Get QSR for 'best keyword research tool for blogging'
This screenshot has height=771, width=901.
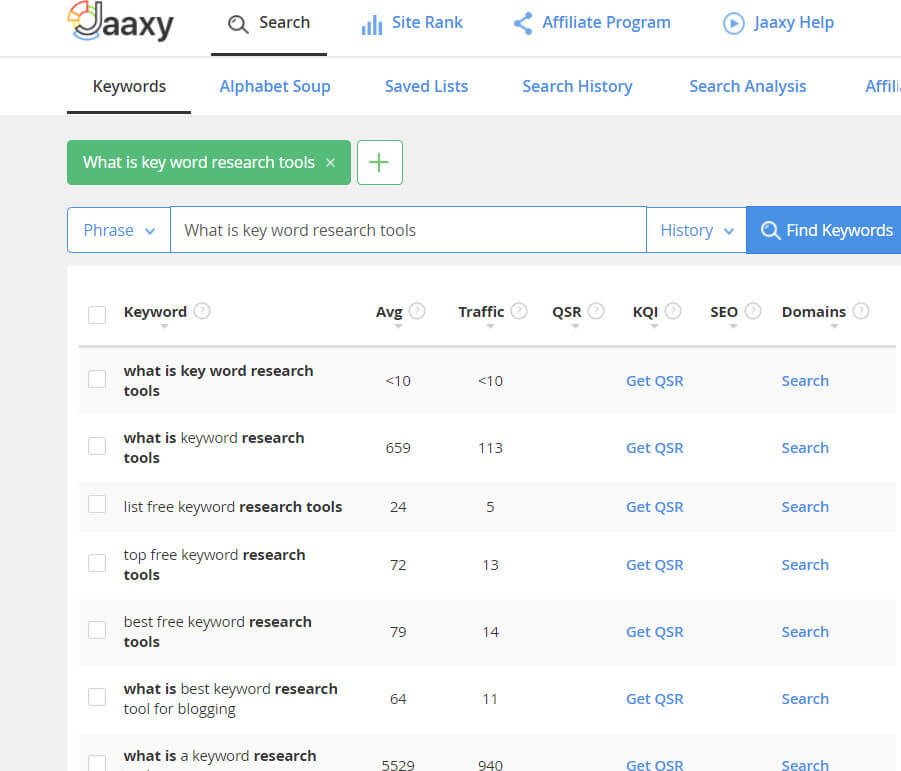(x=654, y=699)
